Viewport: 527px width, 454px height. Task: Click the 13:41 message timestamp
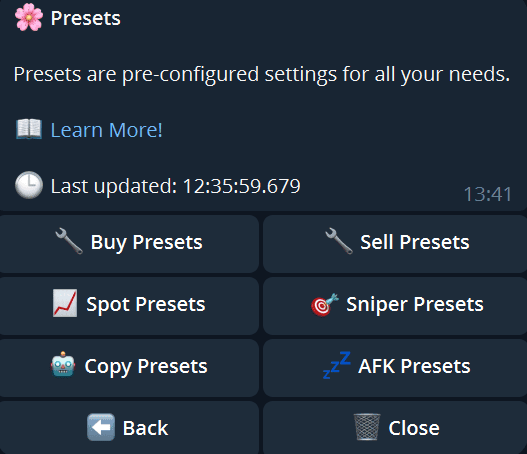[x=488, y=194]
